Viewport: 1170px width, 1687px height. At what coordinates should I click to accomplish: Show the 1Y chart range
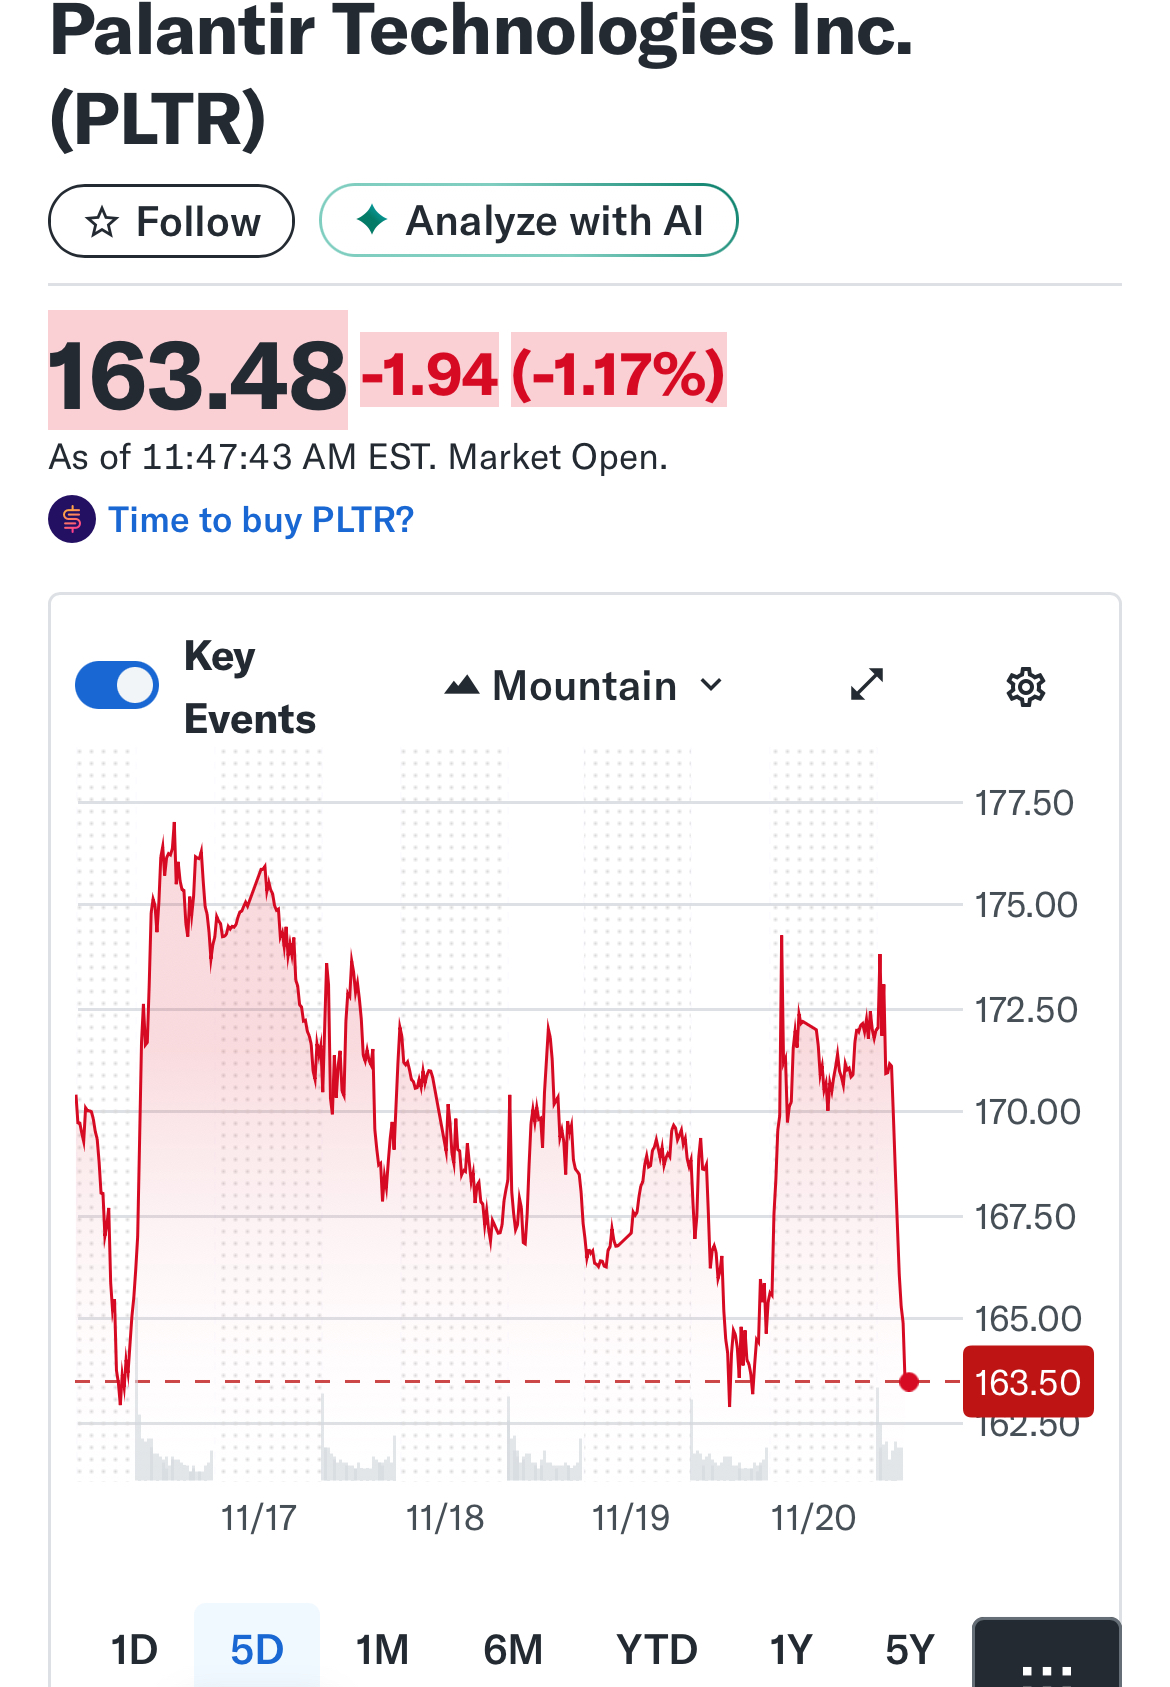790,1650
